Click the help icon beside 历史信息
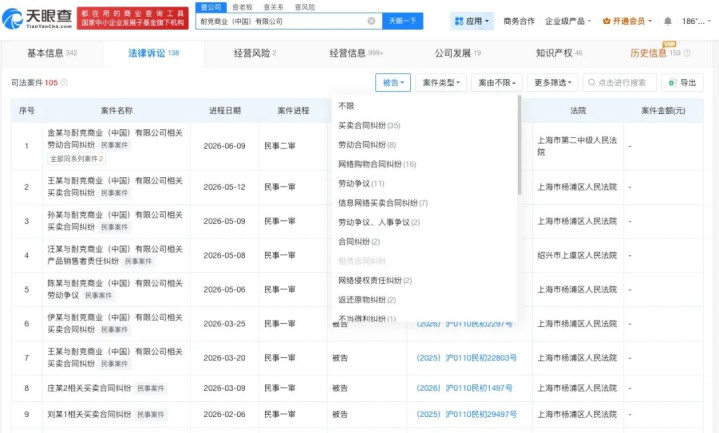719x433 pixels. [x=687, y=53]
